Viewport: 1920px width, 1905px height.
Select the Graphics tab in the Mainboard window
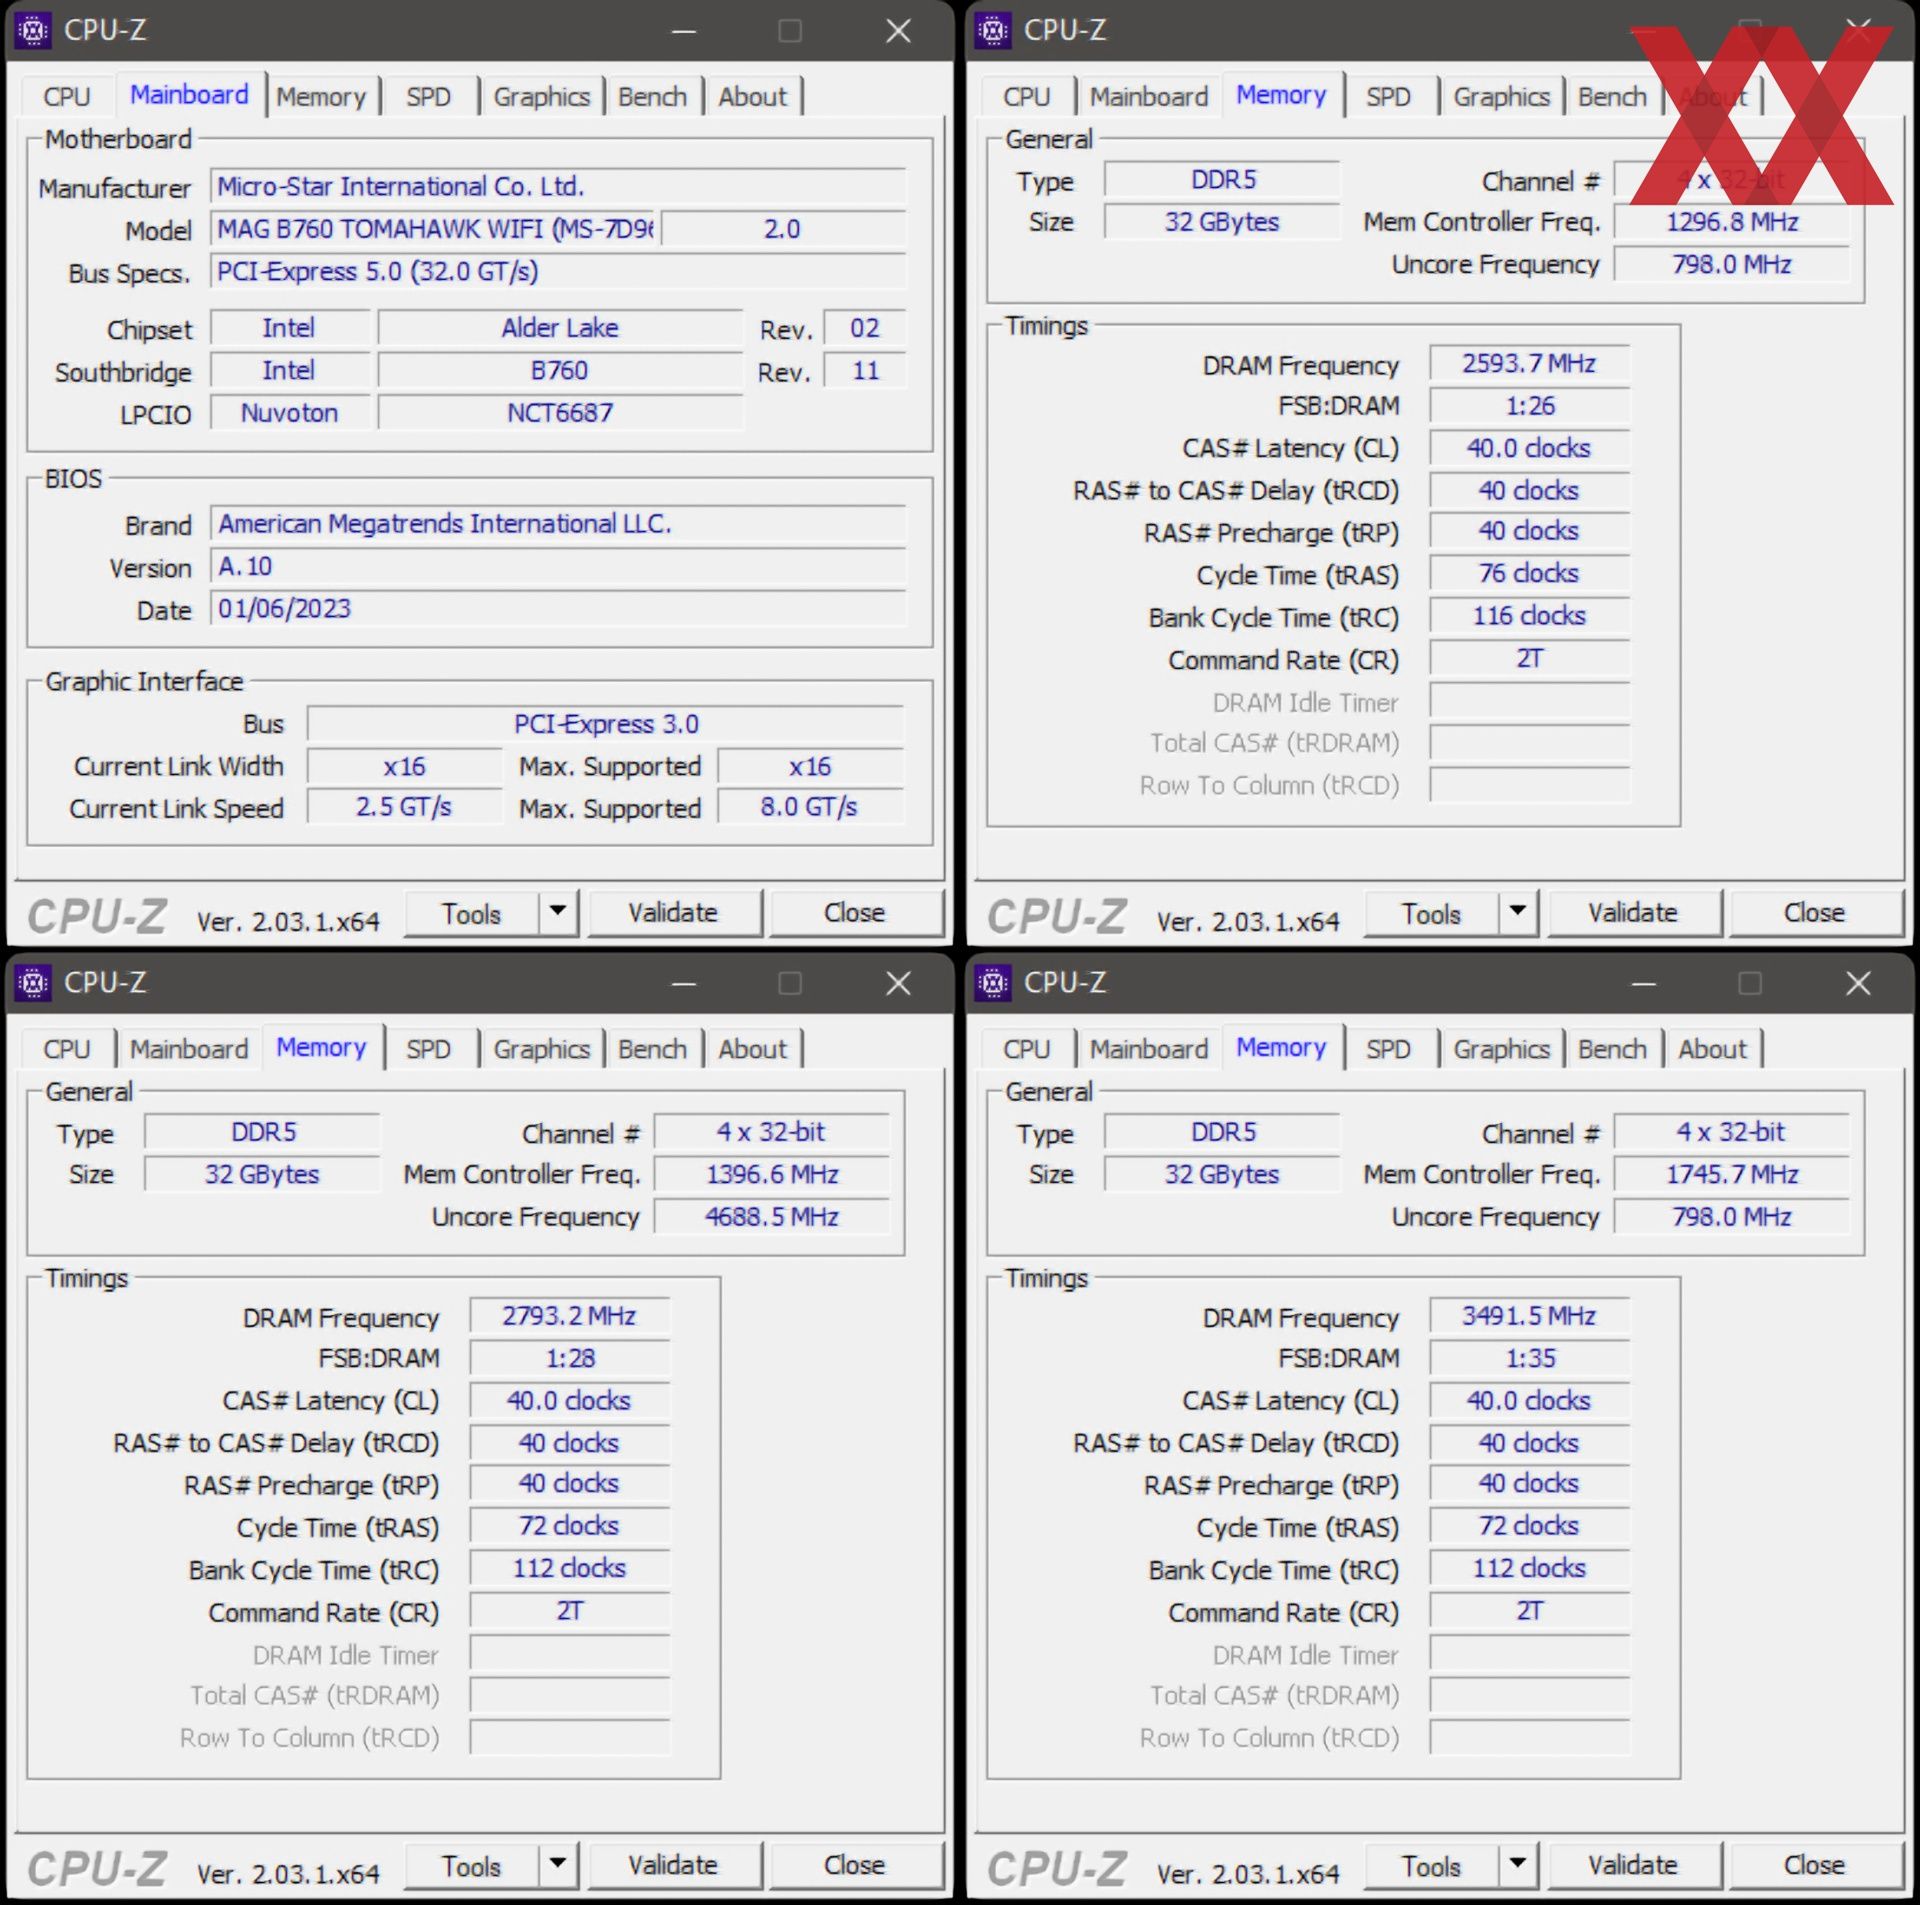541,97
